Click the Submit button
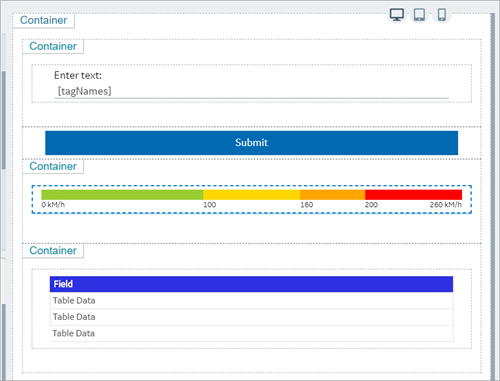Screen dimensions: 500x381 [x=251, y=143]
